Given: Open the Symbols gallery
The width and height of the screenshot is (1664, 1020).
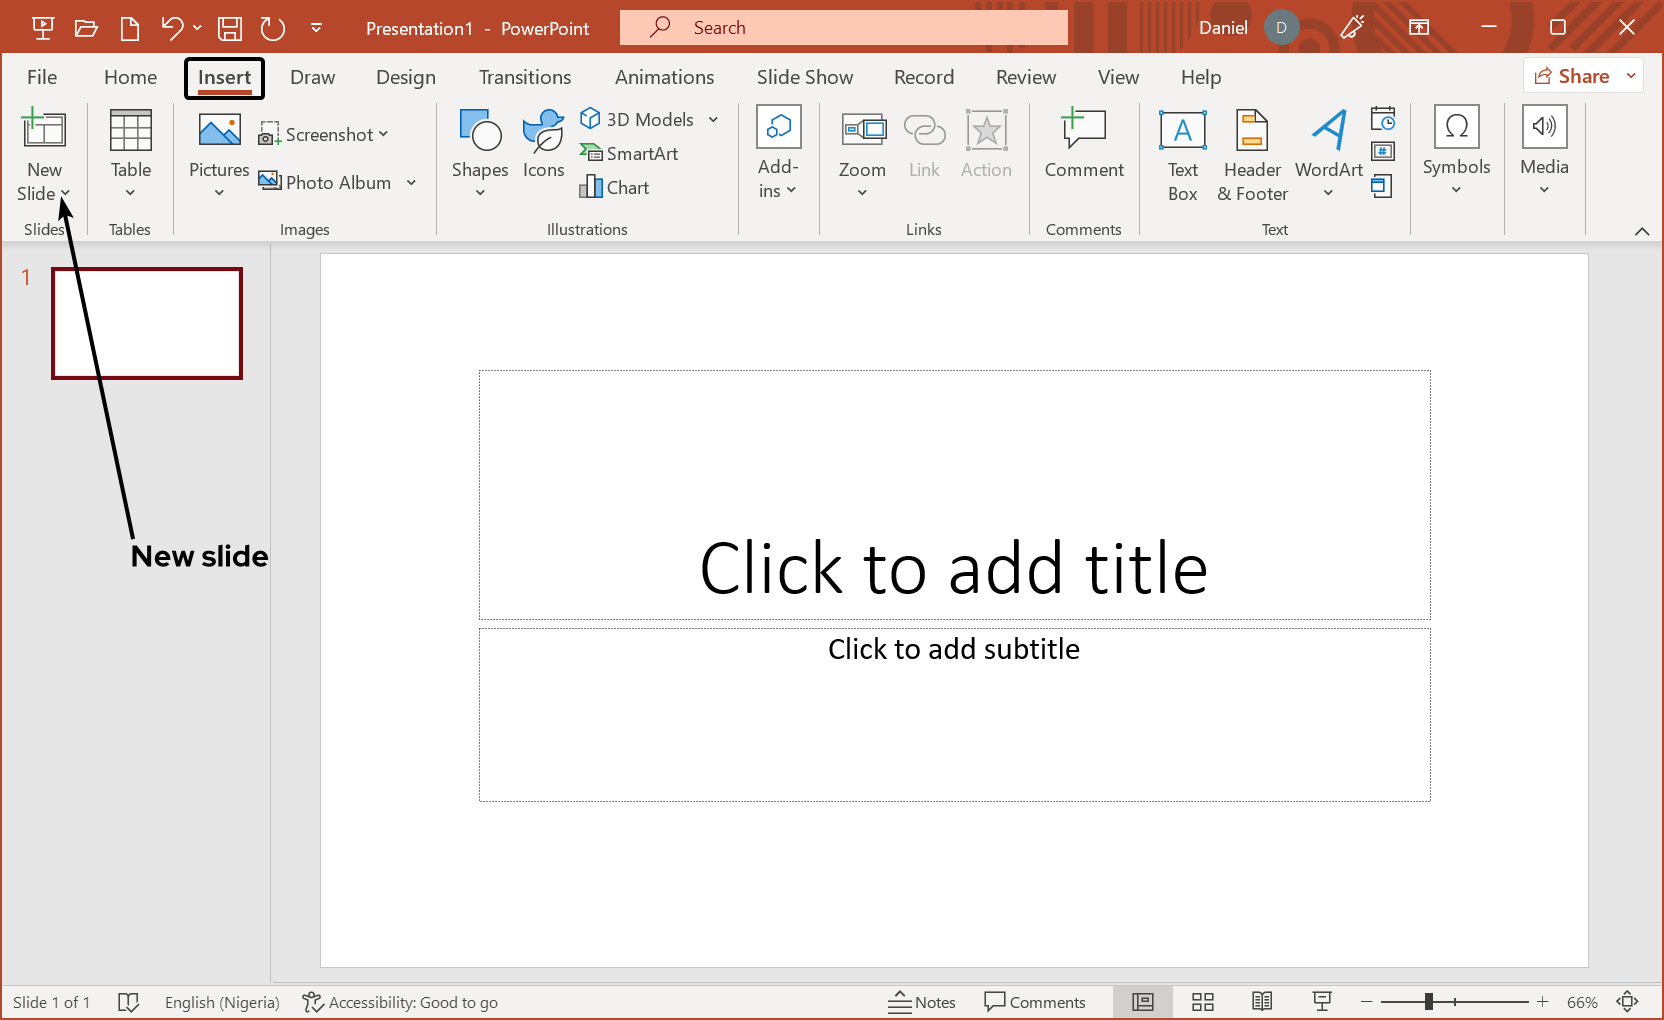Looking at the screenshot, I should pos(1456,152).
